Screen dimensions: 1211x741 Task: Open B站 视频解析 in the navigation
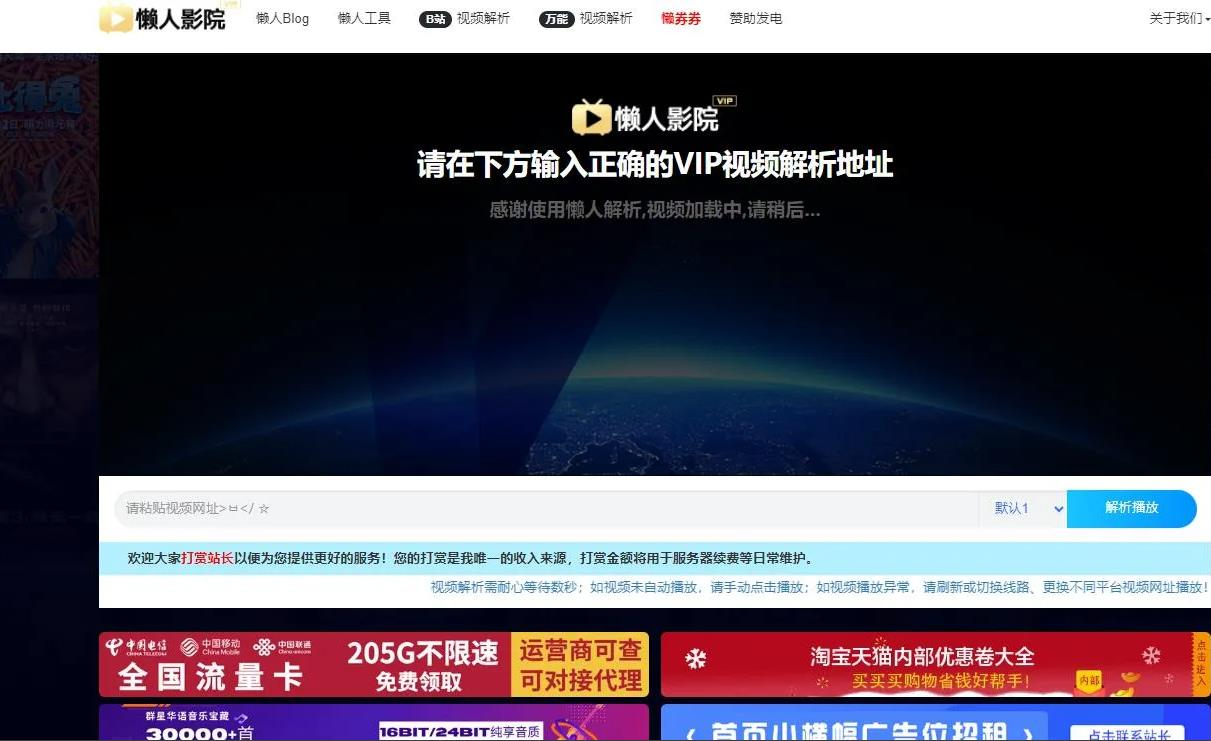[x=464, y=18]
